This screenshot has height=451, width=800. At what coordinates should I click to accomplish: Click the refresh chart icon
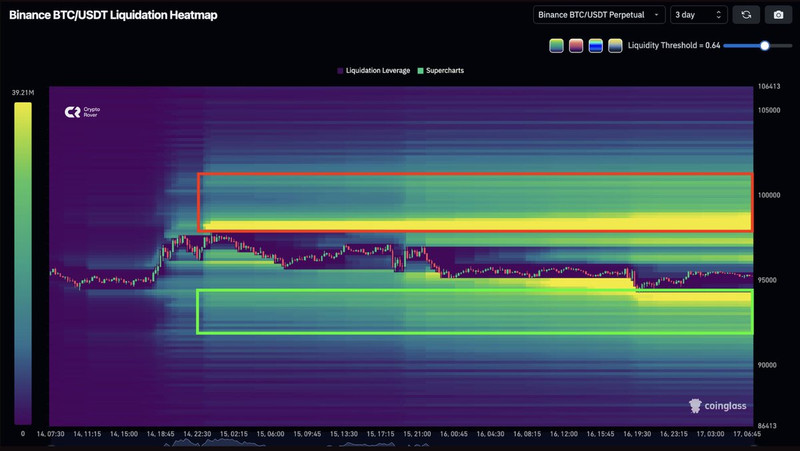pyautogui.click(x=745, y=15)
